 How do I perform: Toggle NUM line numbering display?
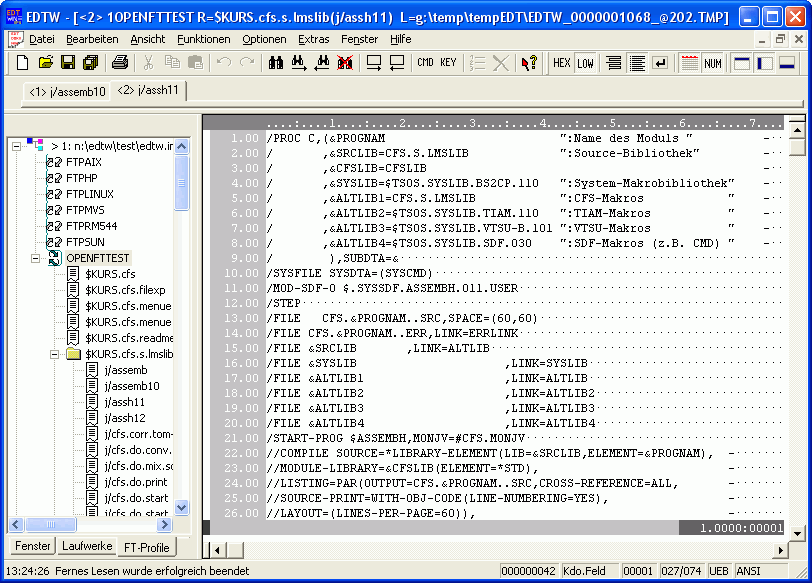(712, 63)
